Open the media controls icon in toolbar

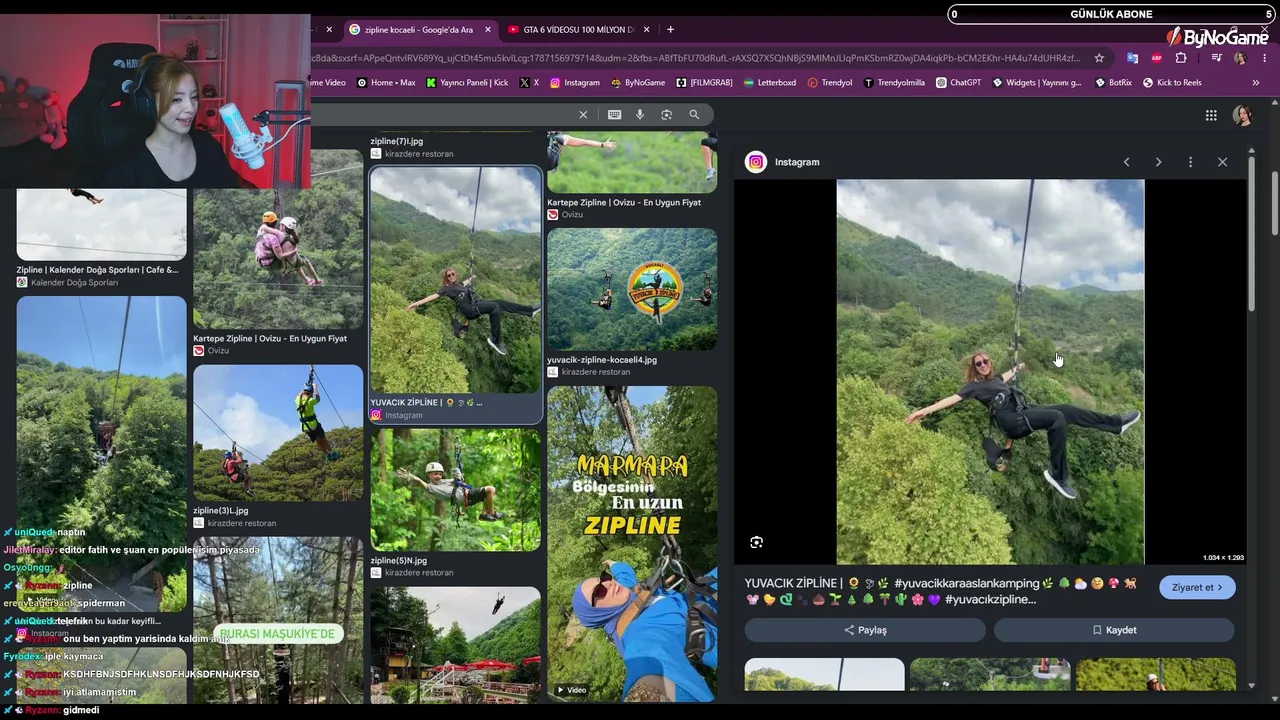(1216, 58)
